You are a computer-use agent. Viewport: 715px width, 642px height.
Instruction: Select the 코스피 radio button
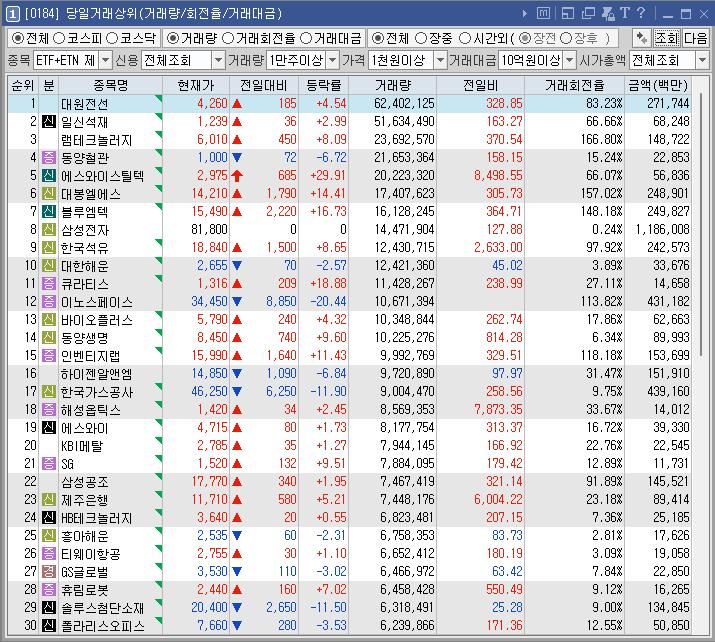tap(59, 38)
